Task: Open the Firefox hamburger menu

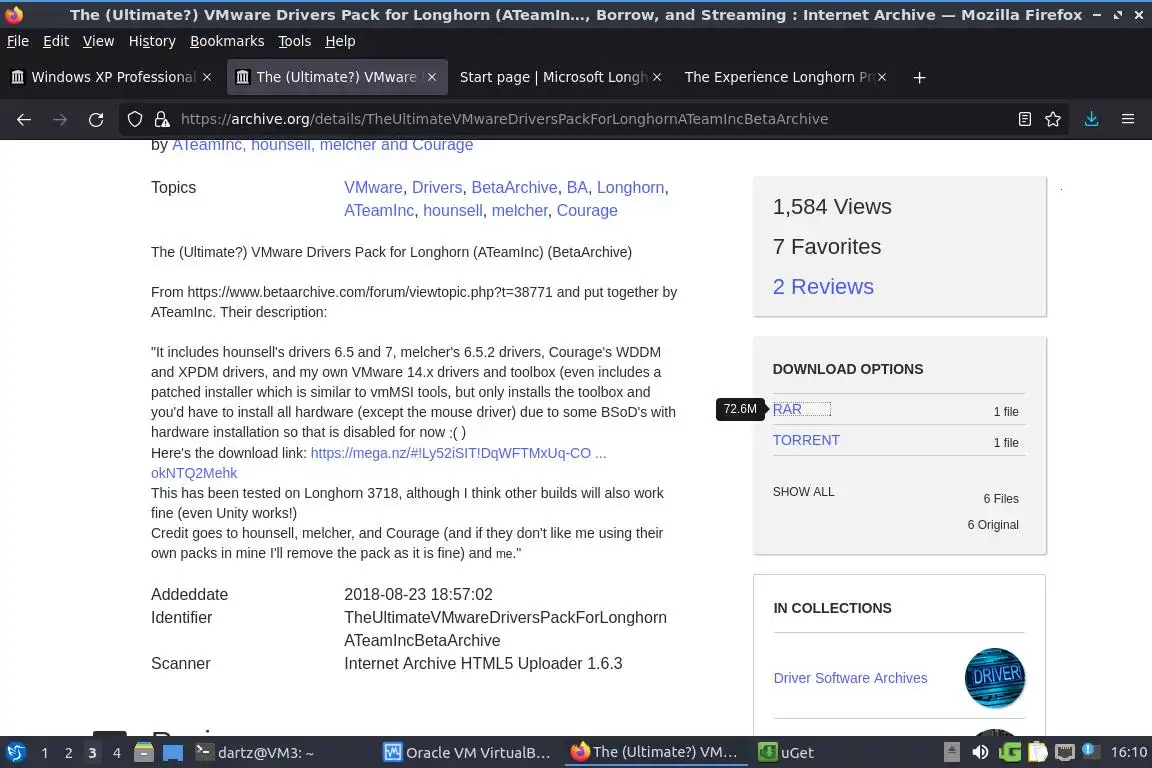Action: (1128, 119)
